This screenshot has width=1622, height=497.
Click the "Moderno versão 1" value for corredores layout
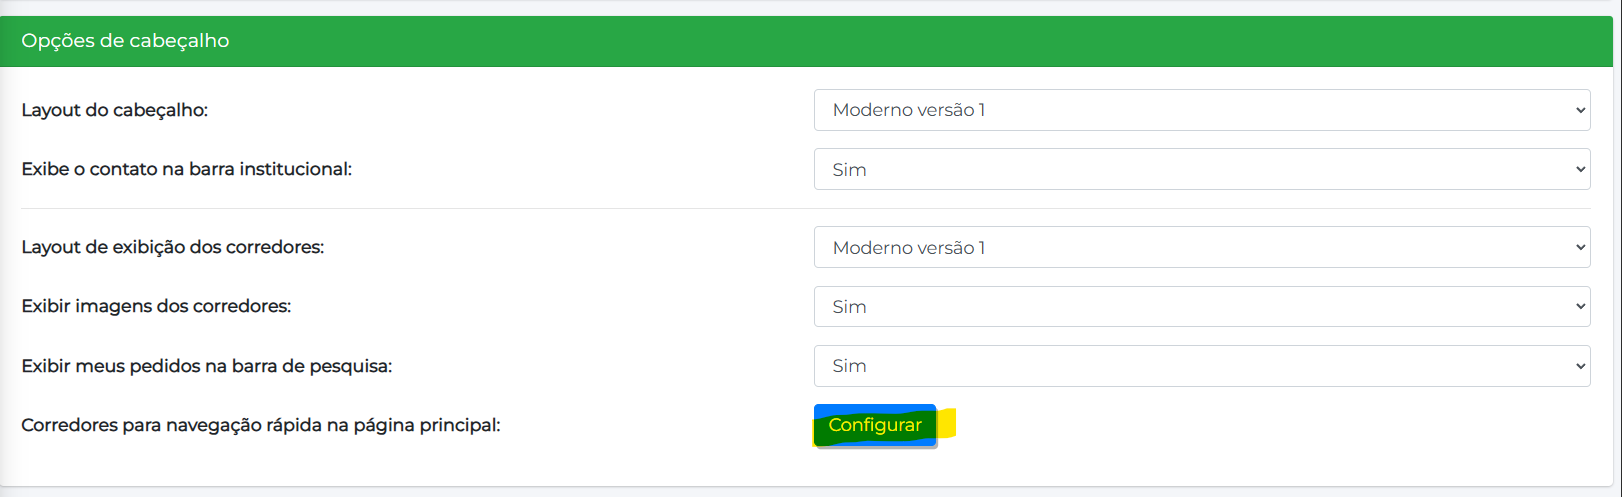tap(909, 248)
